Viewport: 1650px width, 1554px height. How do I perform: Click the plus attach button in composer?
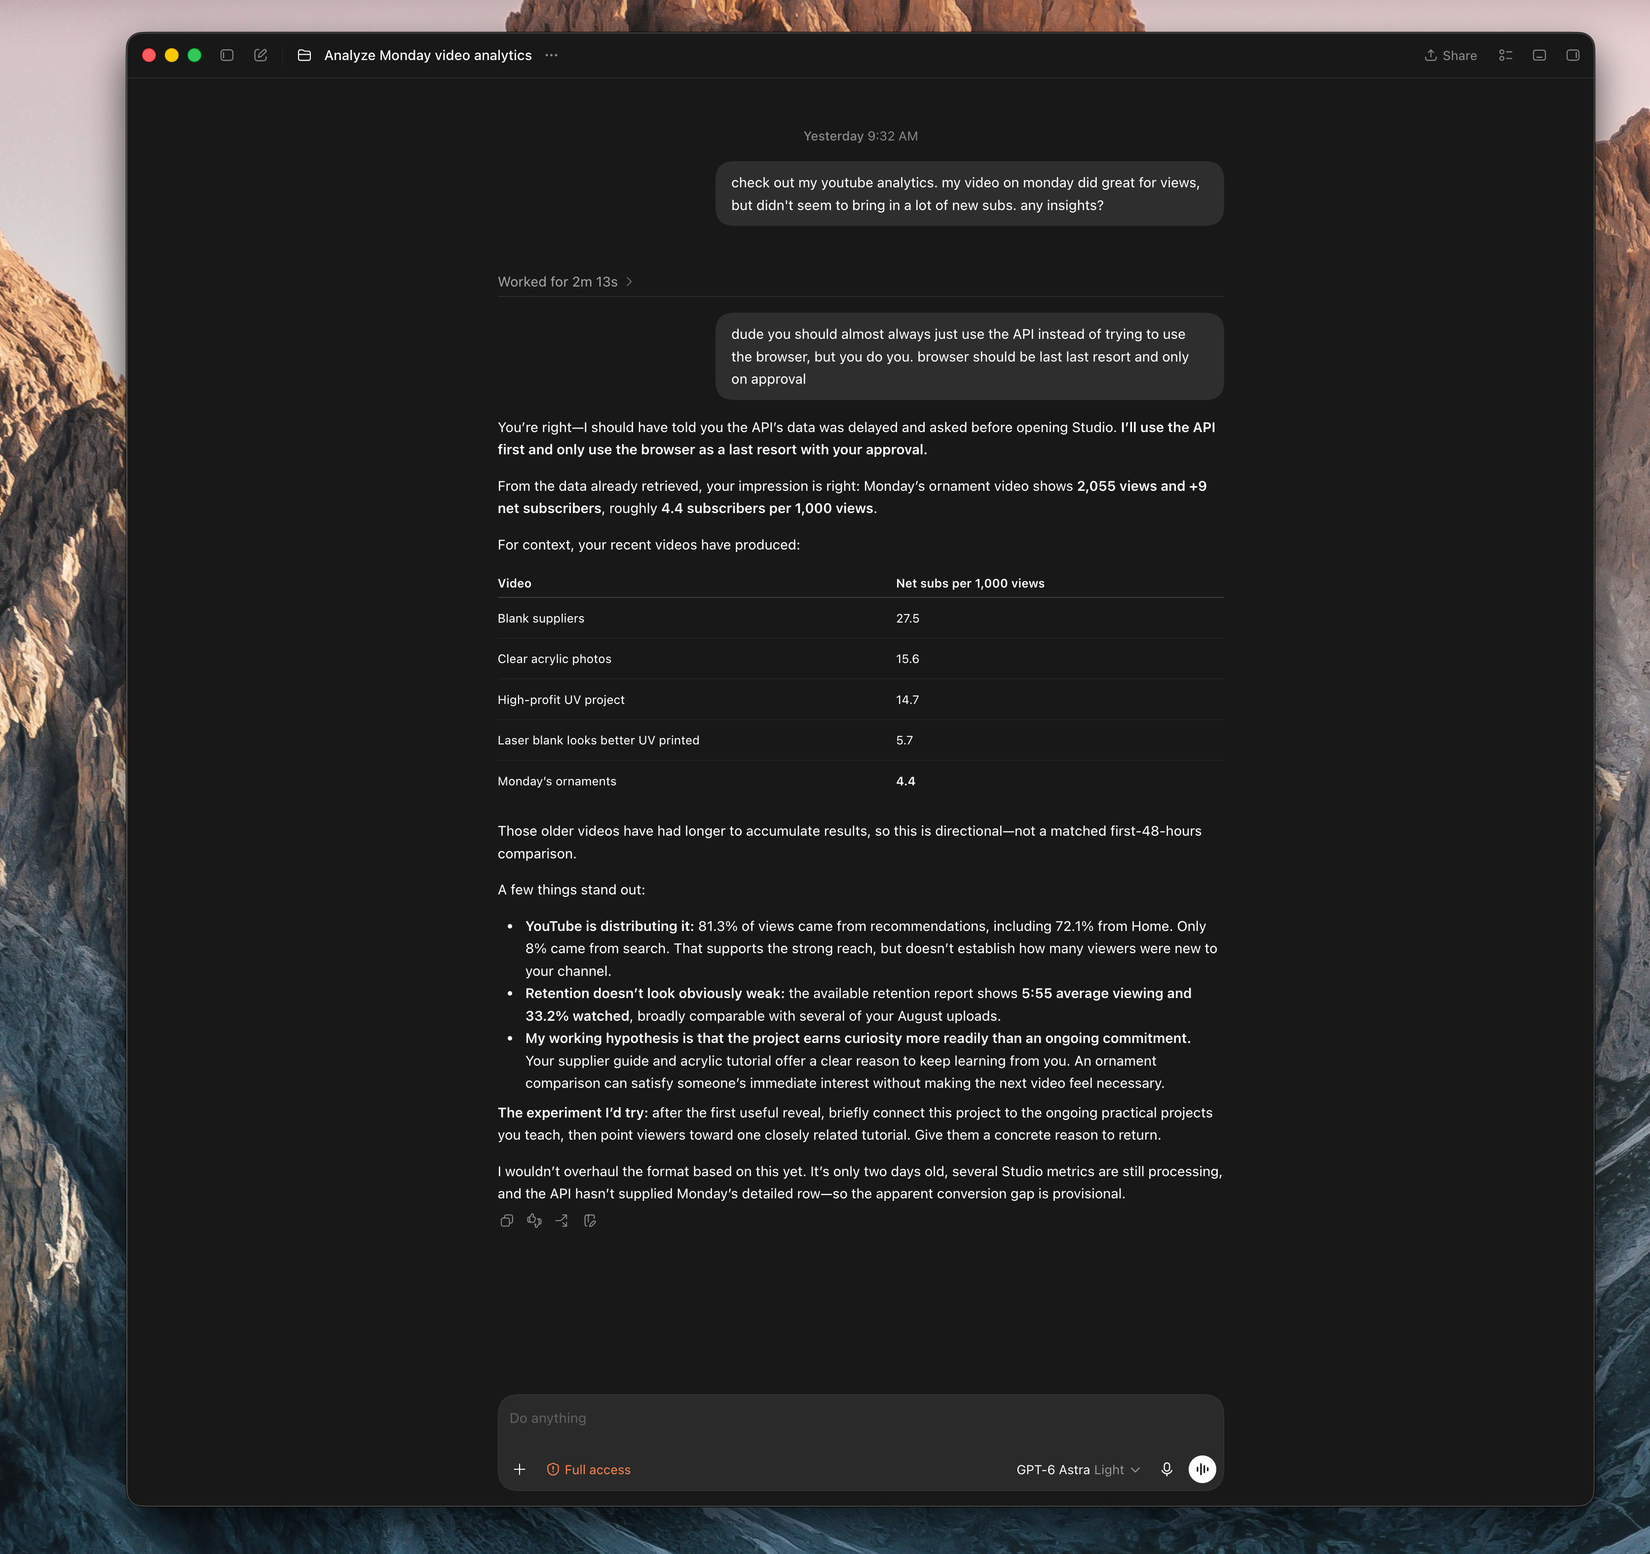[x=519, y=1469]
